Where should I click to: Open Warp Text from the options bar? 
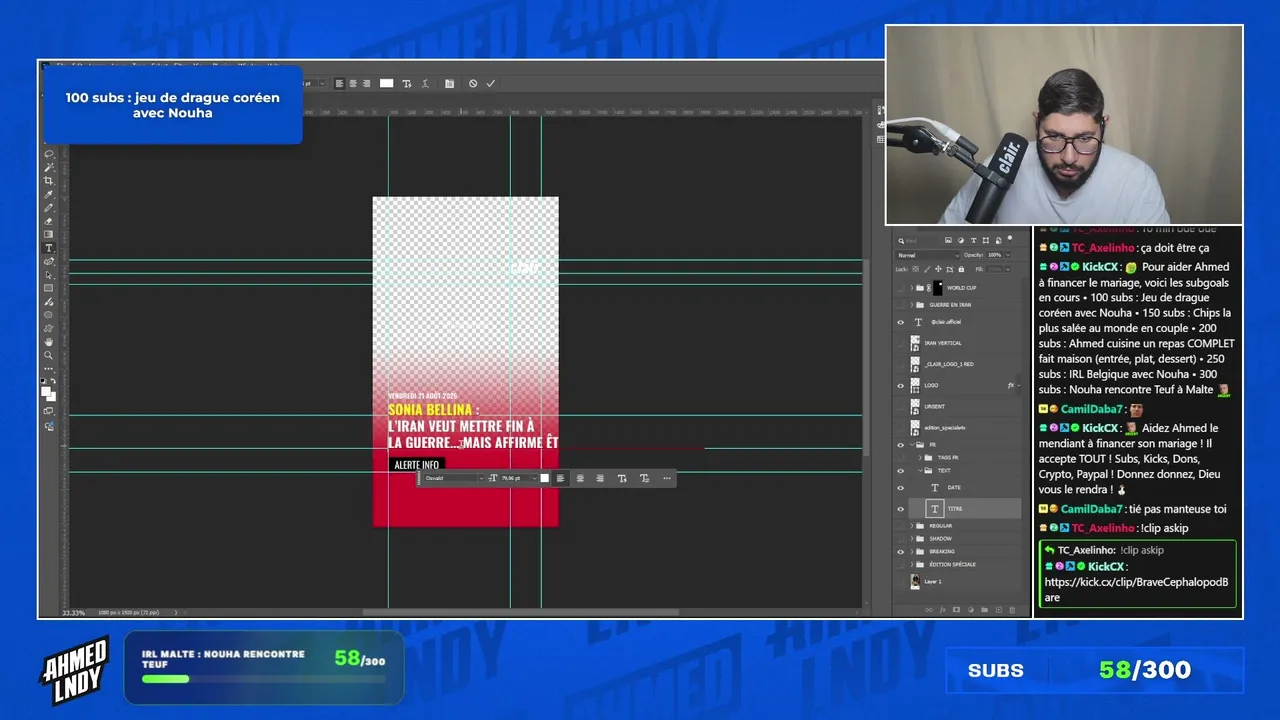click(x=426, y=84)
